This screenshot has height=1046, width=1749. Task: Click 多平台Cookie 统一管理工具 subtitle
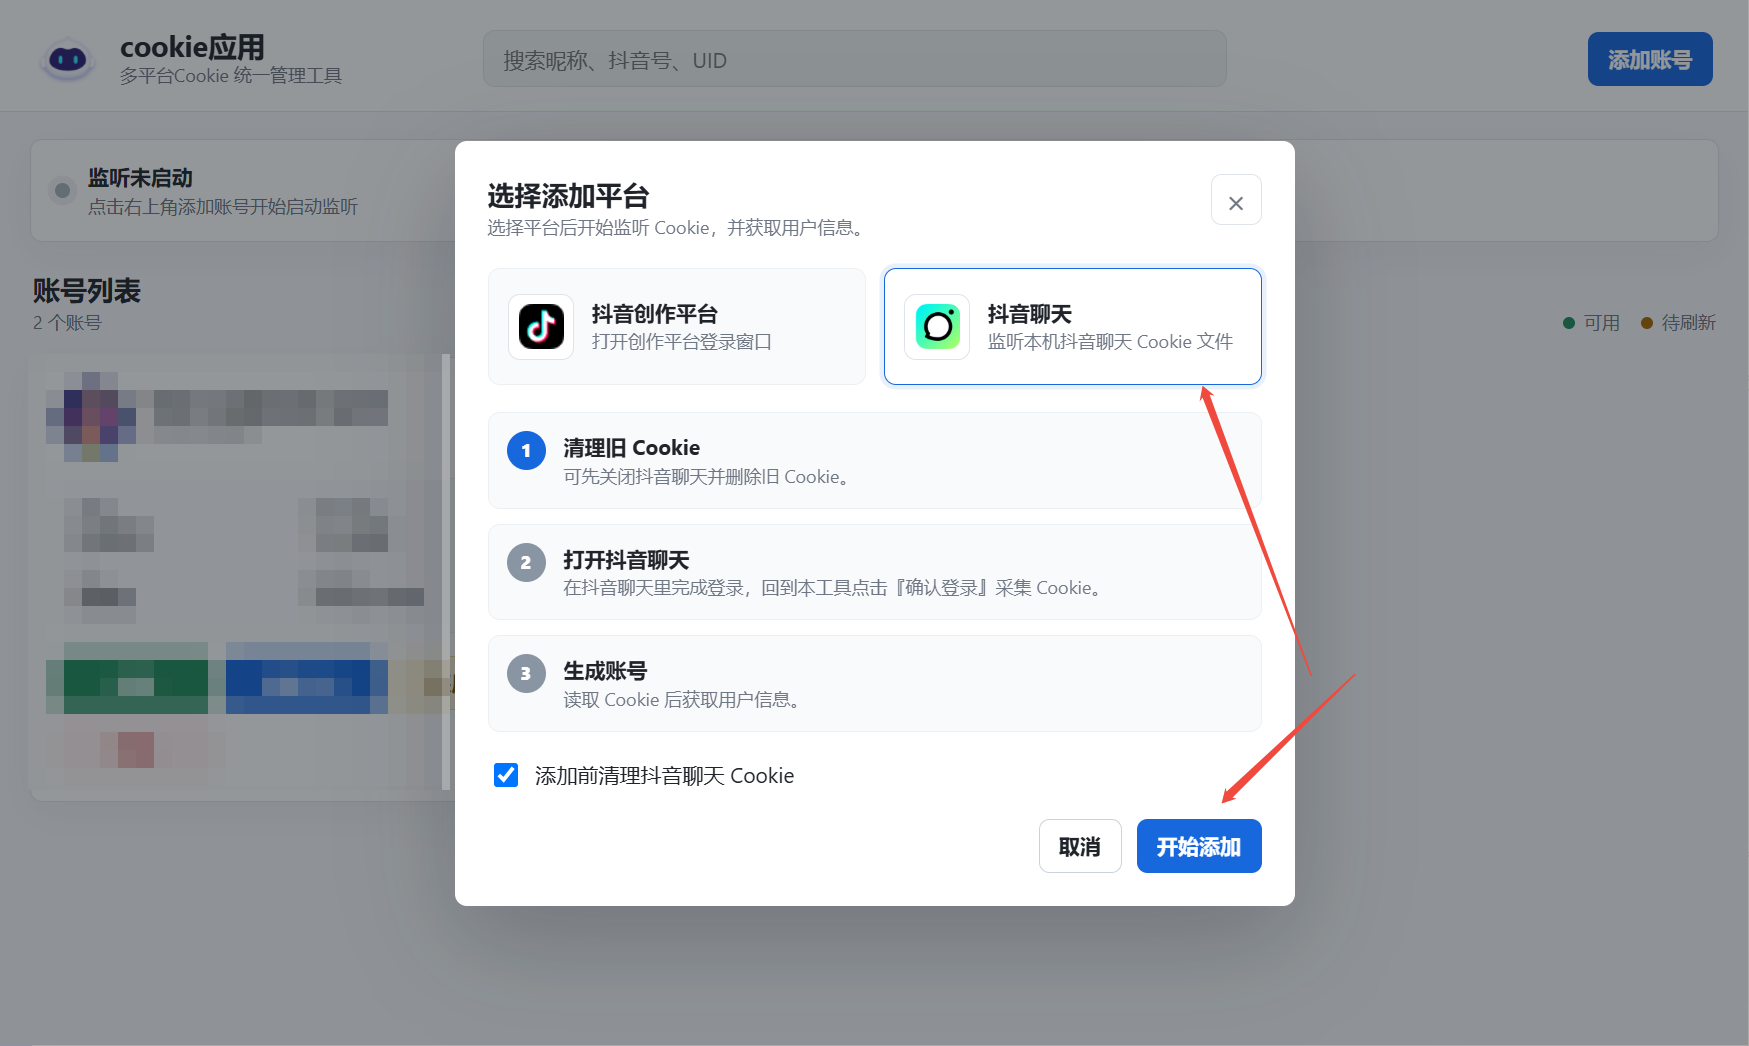click(x=231, y=76)
